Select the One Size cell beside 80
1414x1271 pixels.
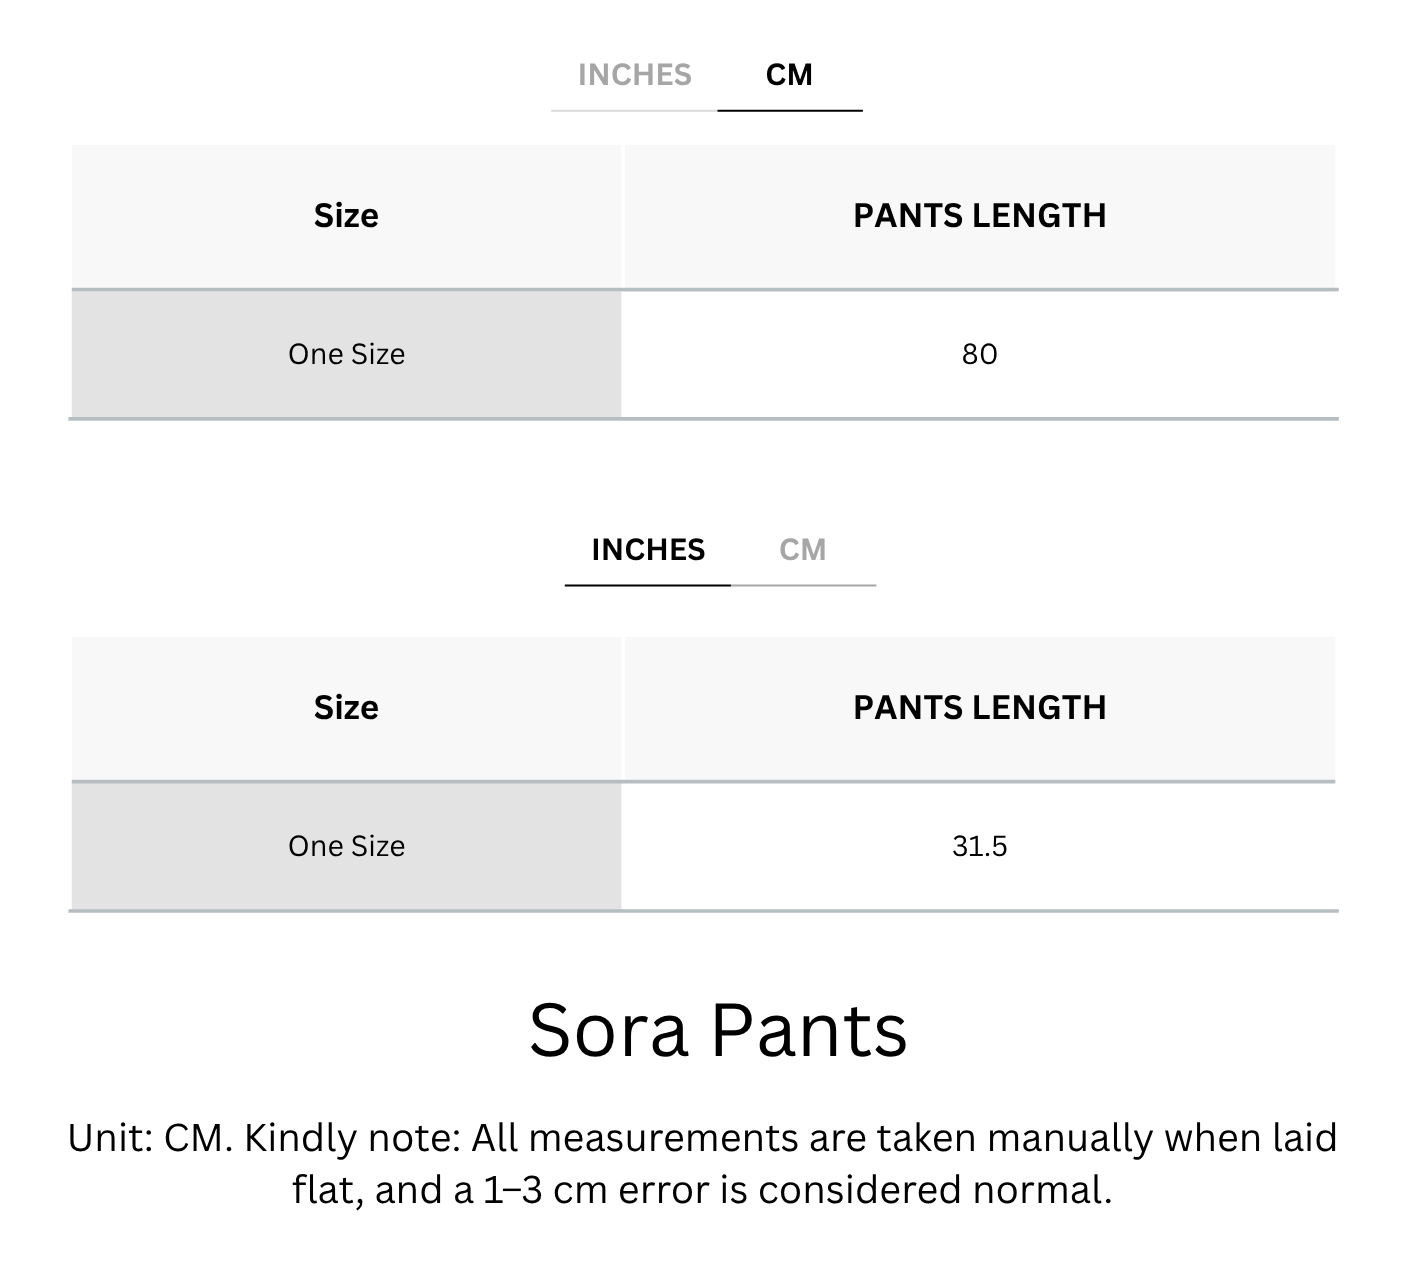click(346, 354)
